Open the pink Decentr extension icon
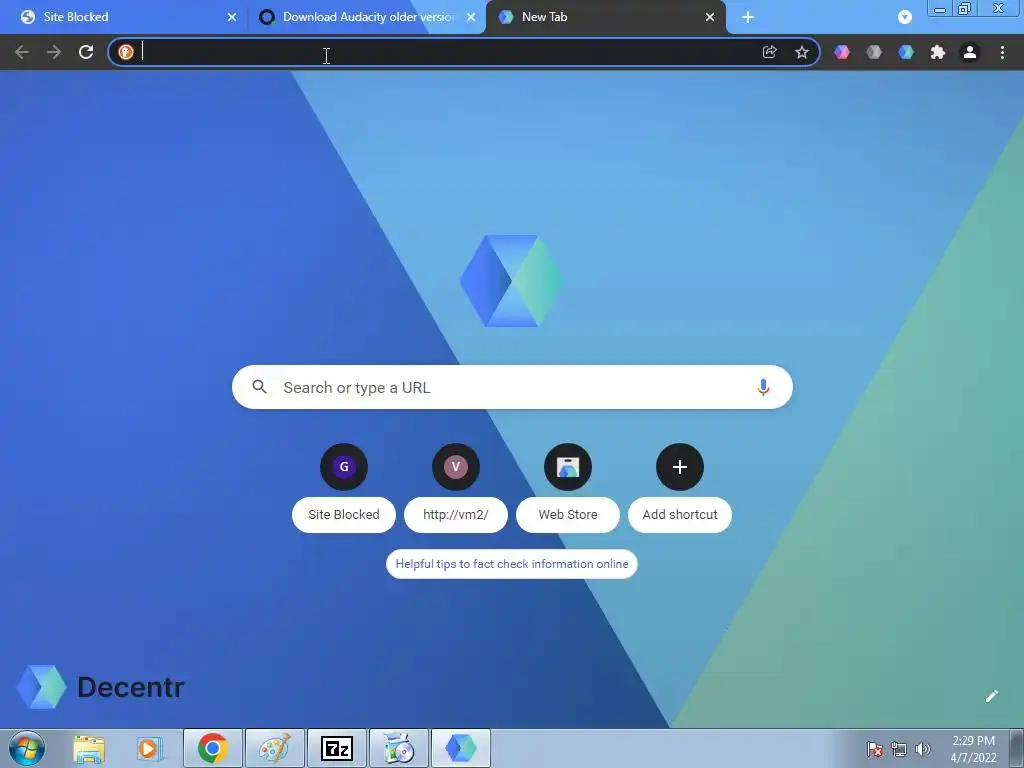1024x768 pixels. (842, 52)
